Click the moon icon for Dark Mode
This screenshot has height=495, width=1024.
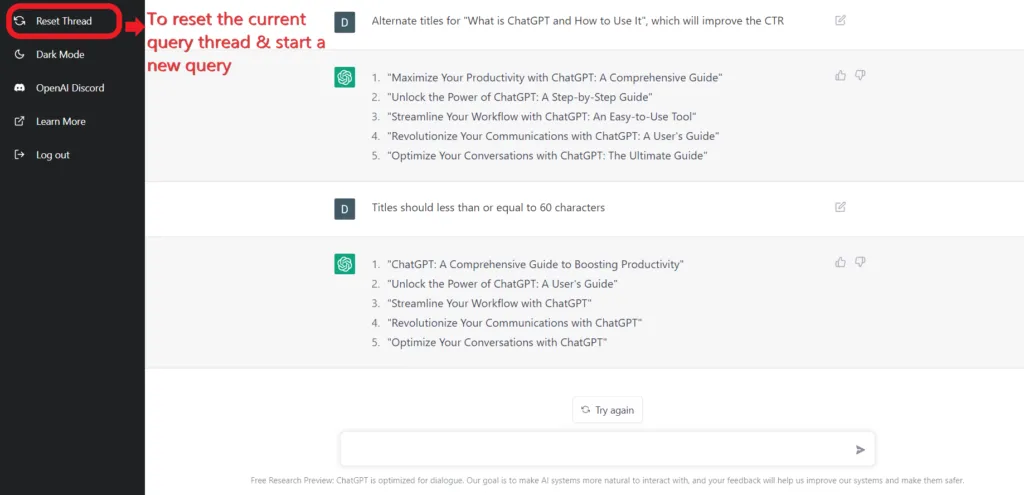click(20, 55)
